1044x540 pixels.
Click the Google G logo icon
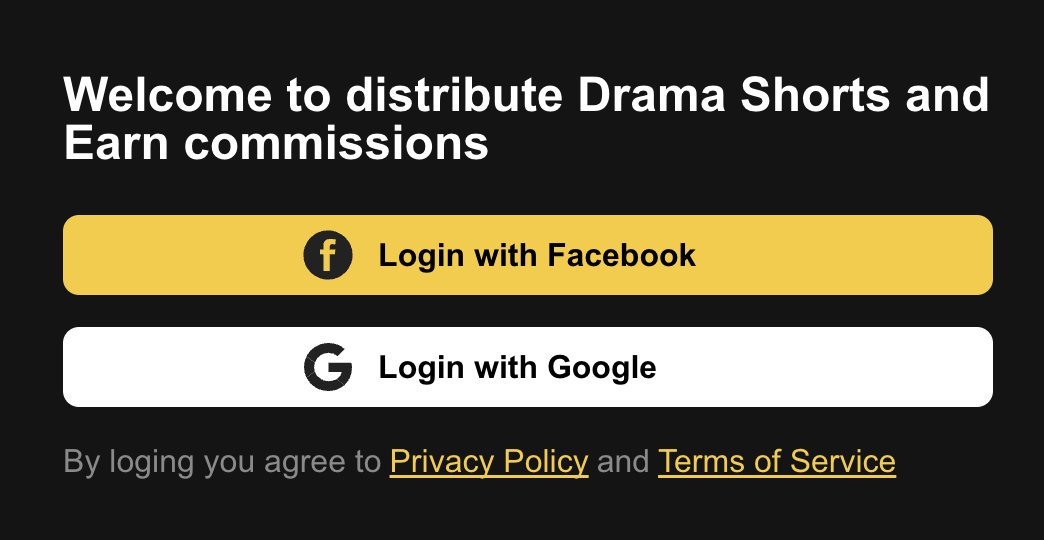(328, 367)
